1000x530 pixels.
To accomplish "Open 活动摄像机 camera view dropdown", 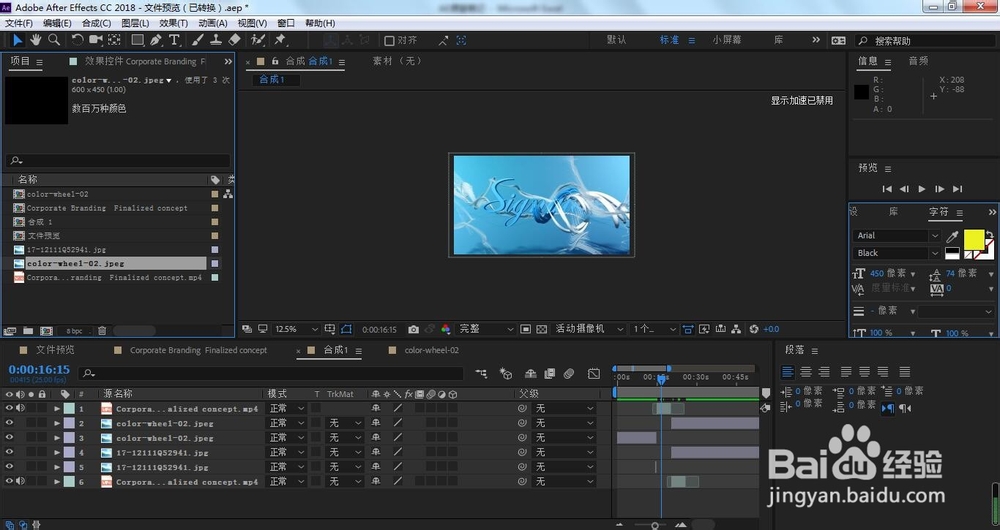I will point(589,330).
